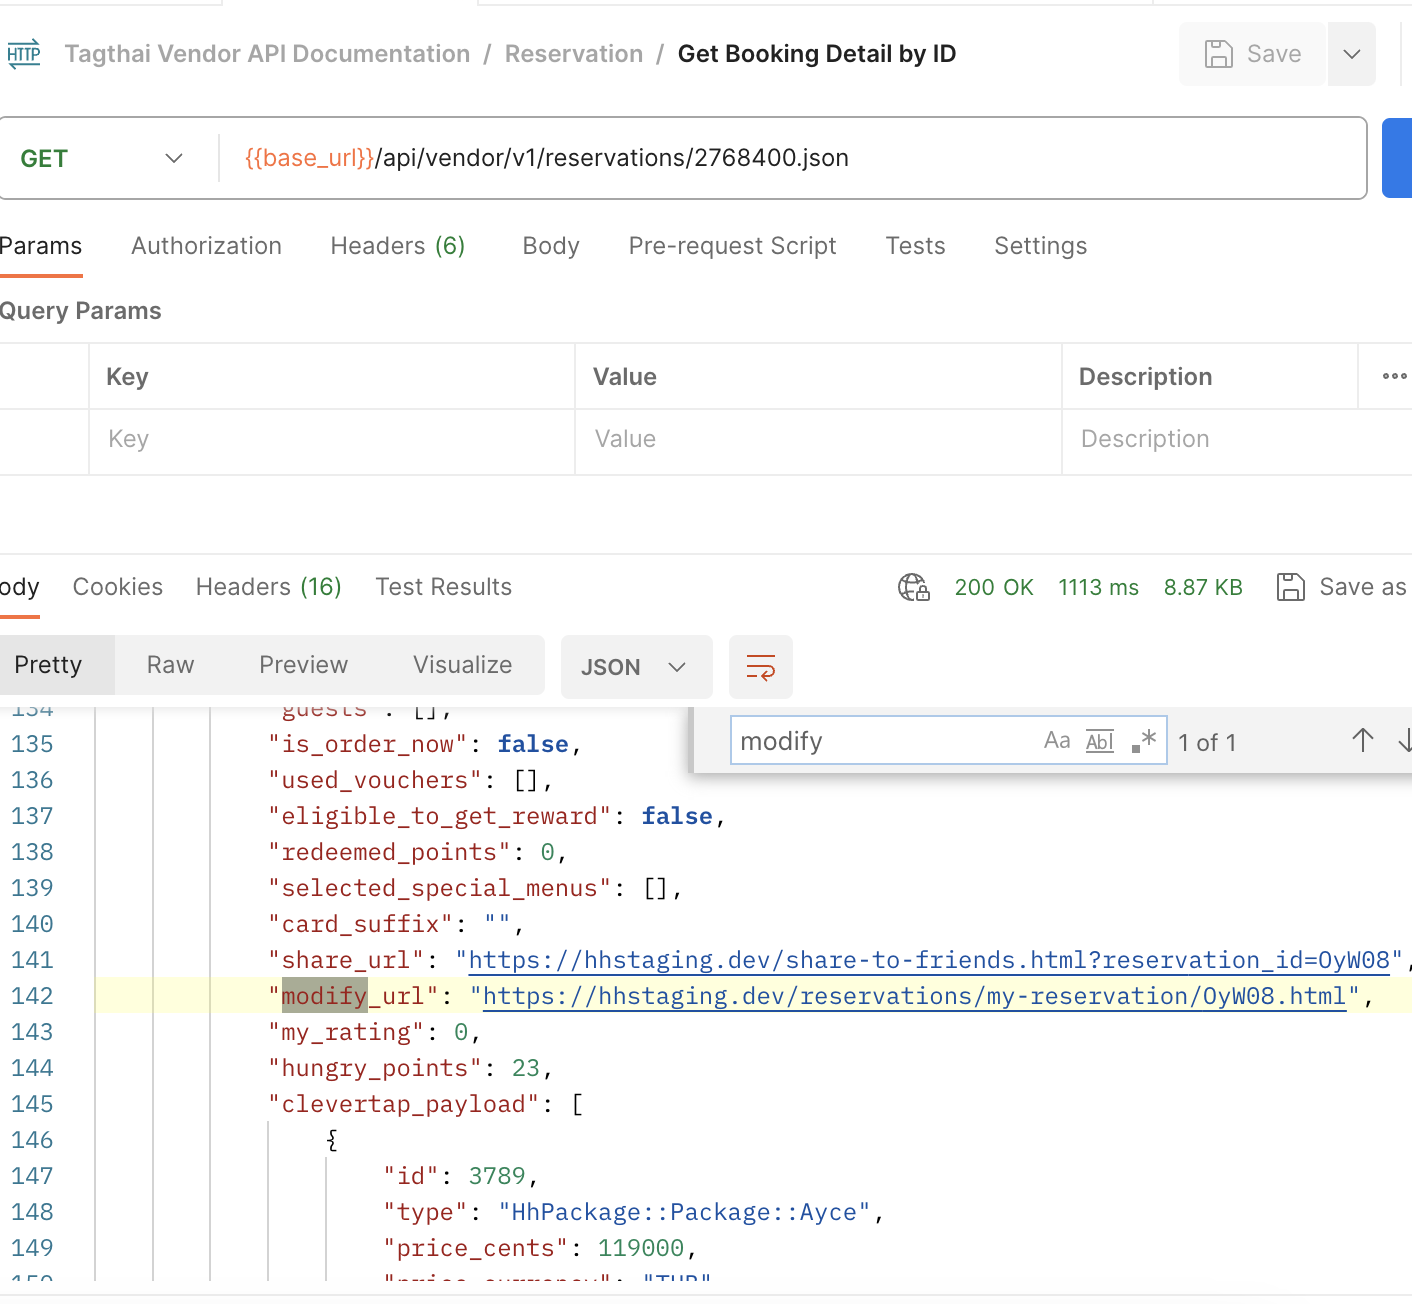Image resolution: width=1412 pixels, height=1304 pixels.
Task: Jump to previous search match with up arrow
Action: [1362, 741]
